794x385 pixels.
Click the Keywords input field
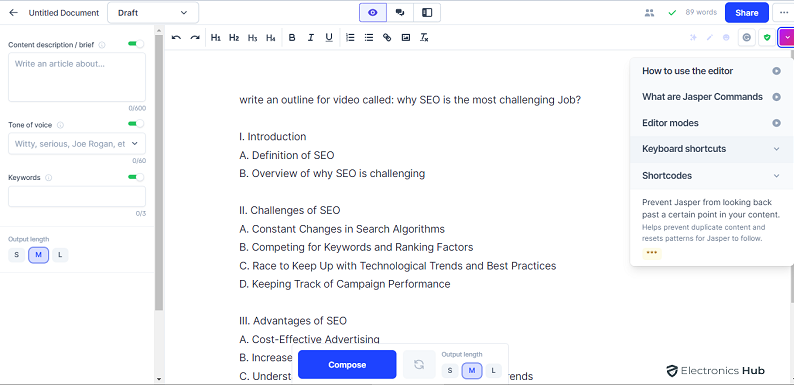77,197
